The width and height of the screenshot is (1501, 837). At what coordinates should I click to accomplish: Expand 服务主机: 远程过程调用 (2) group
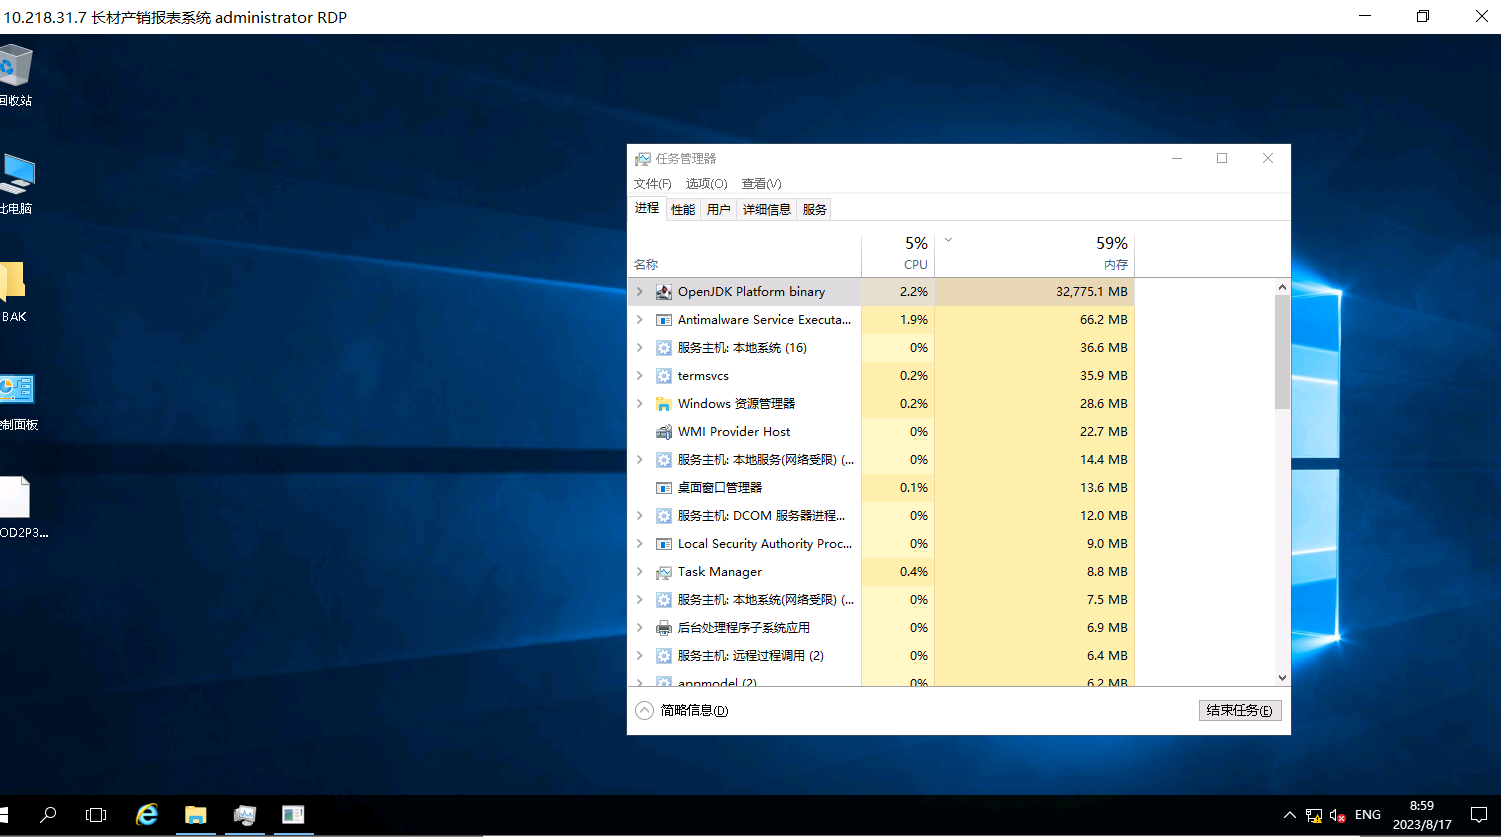pos(640,656)
